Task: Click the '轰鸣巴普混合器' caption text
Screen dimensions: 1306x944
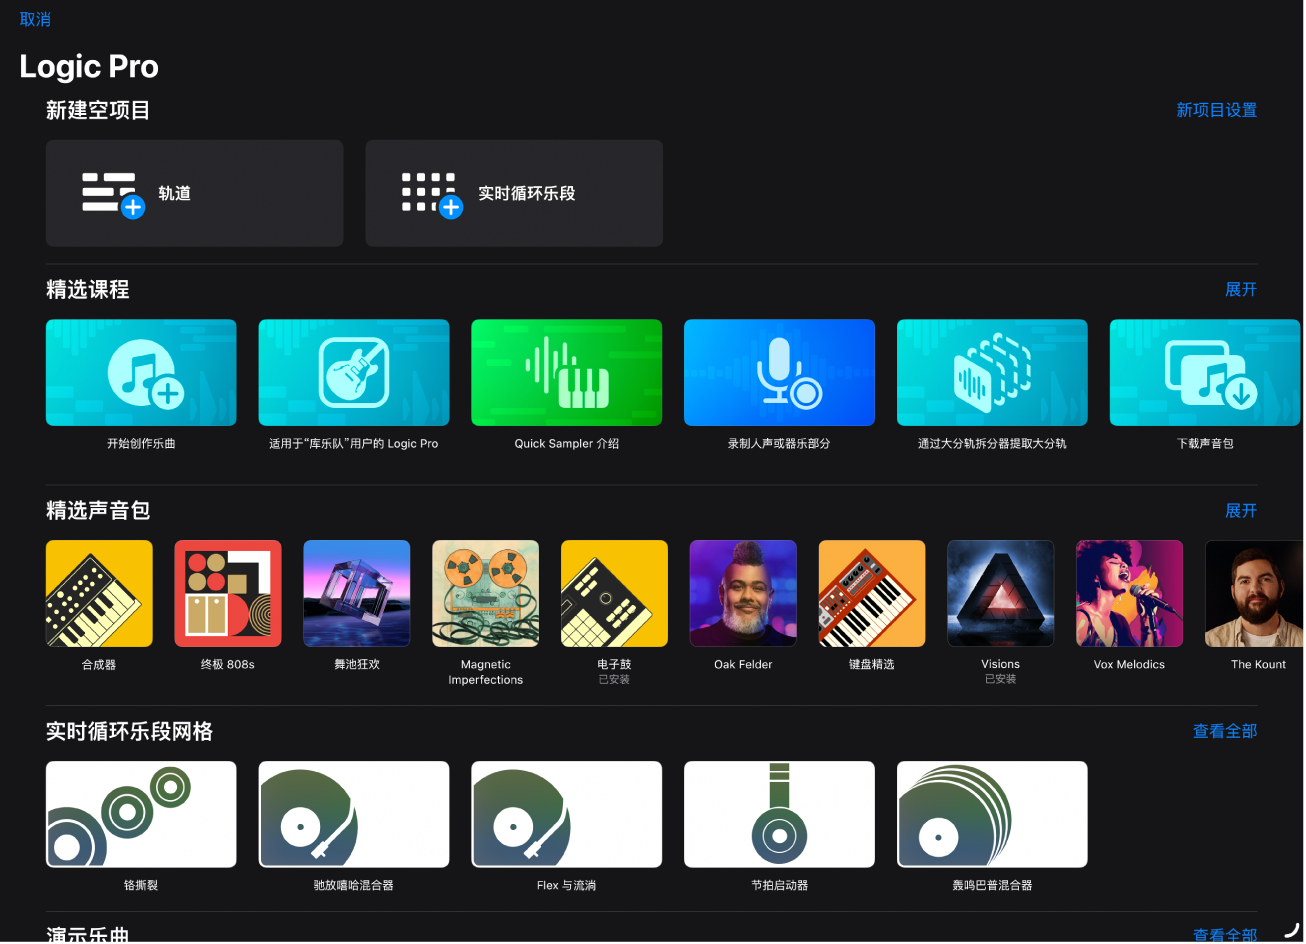Action: [992, 885]
